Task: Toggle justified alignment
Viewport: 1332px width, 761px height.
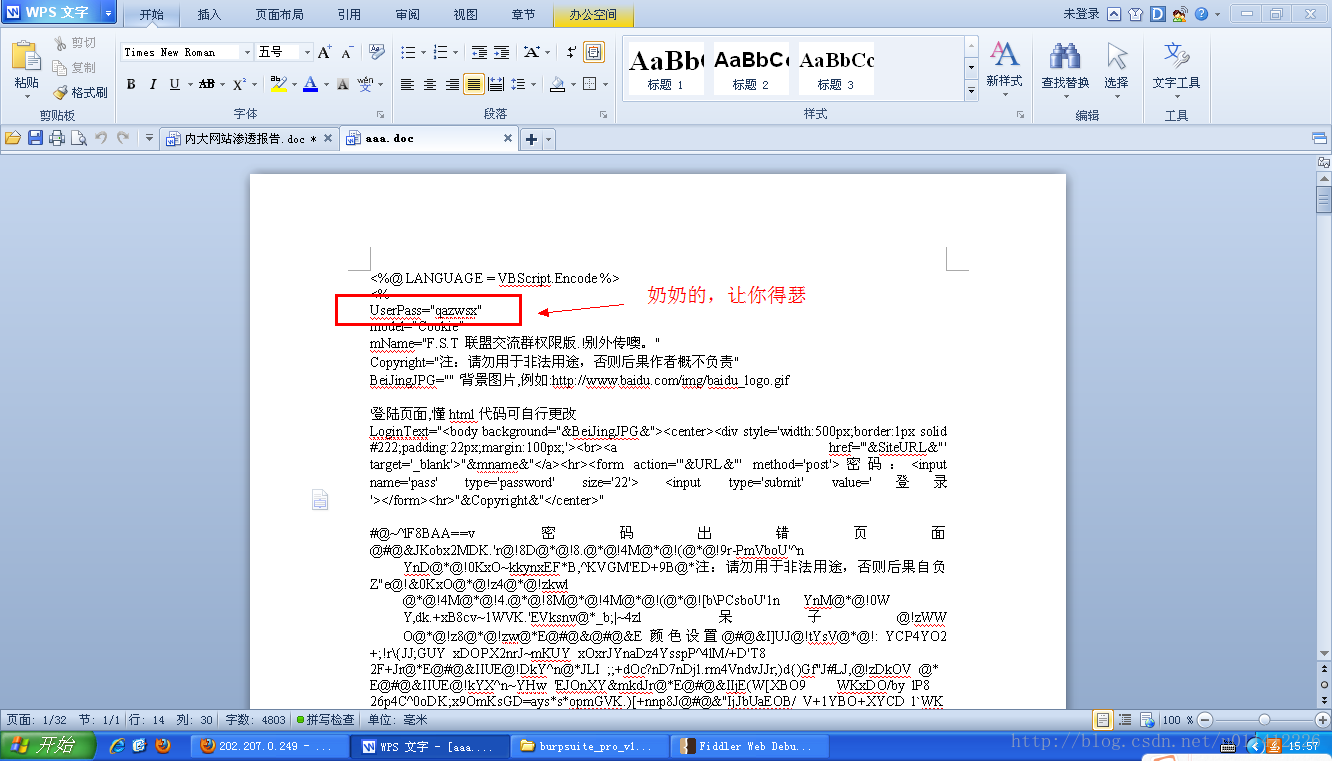Action: tap(475, 84)
